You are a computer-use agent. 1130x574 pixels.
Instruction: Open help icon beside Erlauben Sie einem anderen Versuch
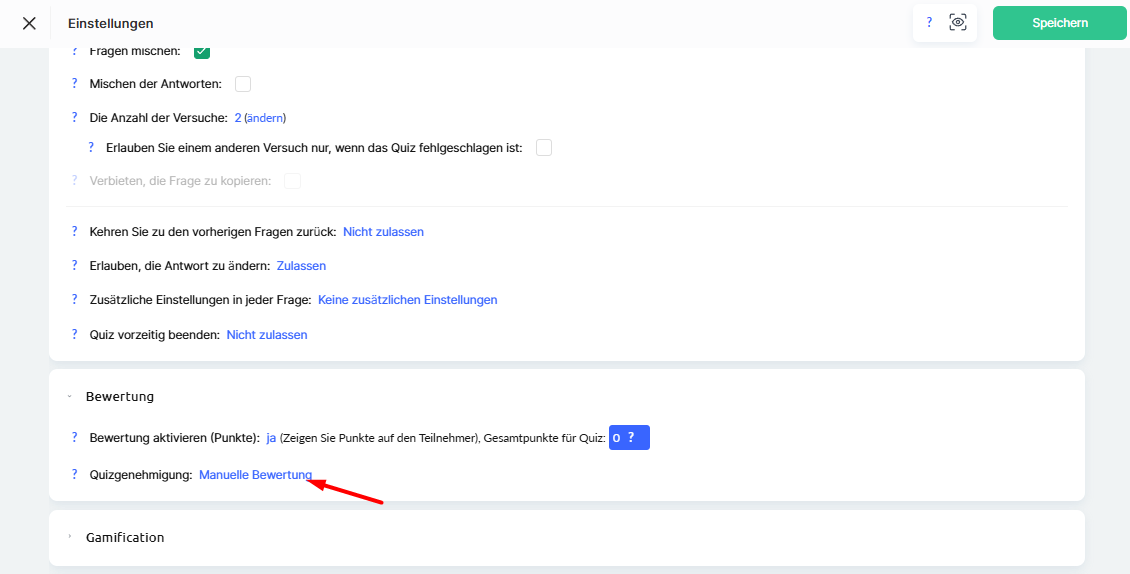pos(91,148)
